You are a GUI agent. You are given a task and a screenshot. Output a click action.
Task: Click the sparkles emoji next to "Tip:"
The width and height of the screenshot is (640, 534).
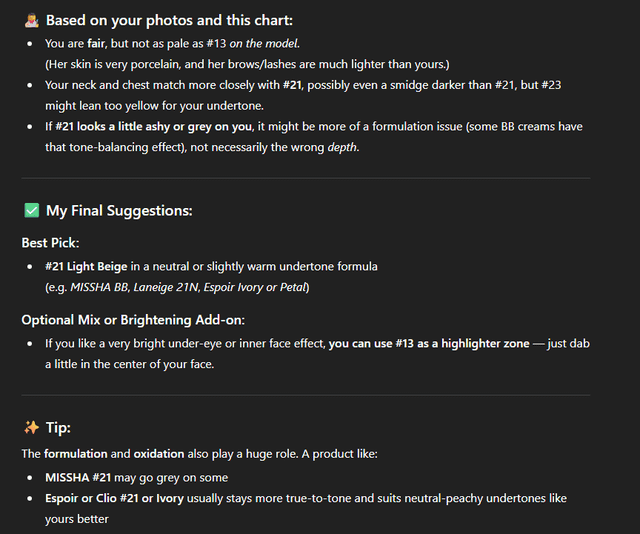(31, 428)
